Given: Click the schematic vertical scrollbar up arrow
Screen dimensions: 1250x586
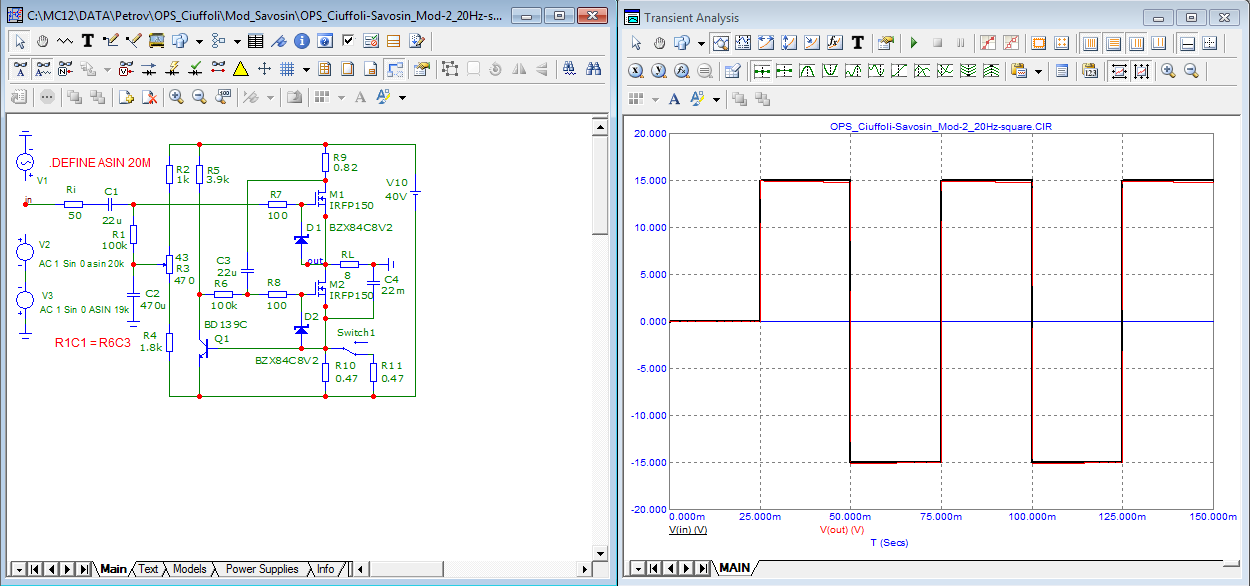Looking at the screenshot, I should [600, 125].
